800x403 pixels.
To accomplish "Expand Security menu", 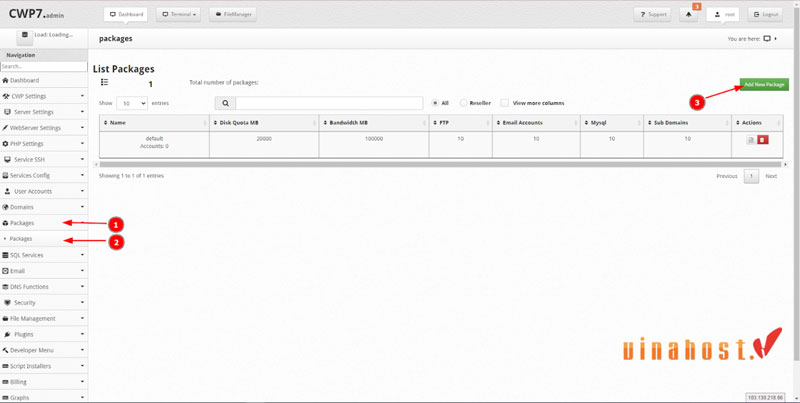I will 44,303.
